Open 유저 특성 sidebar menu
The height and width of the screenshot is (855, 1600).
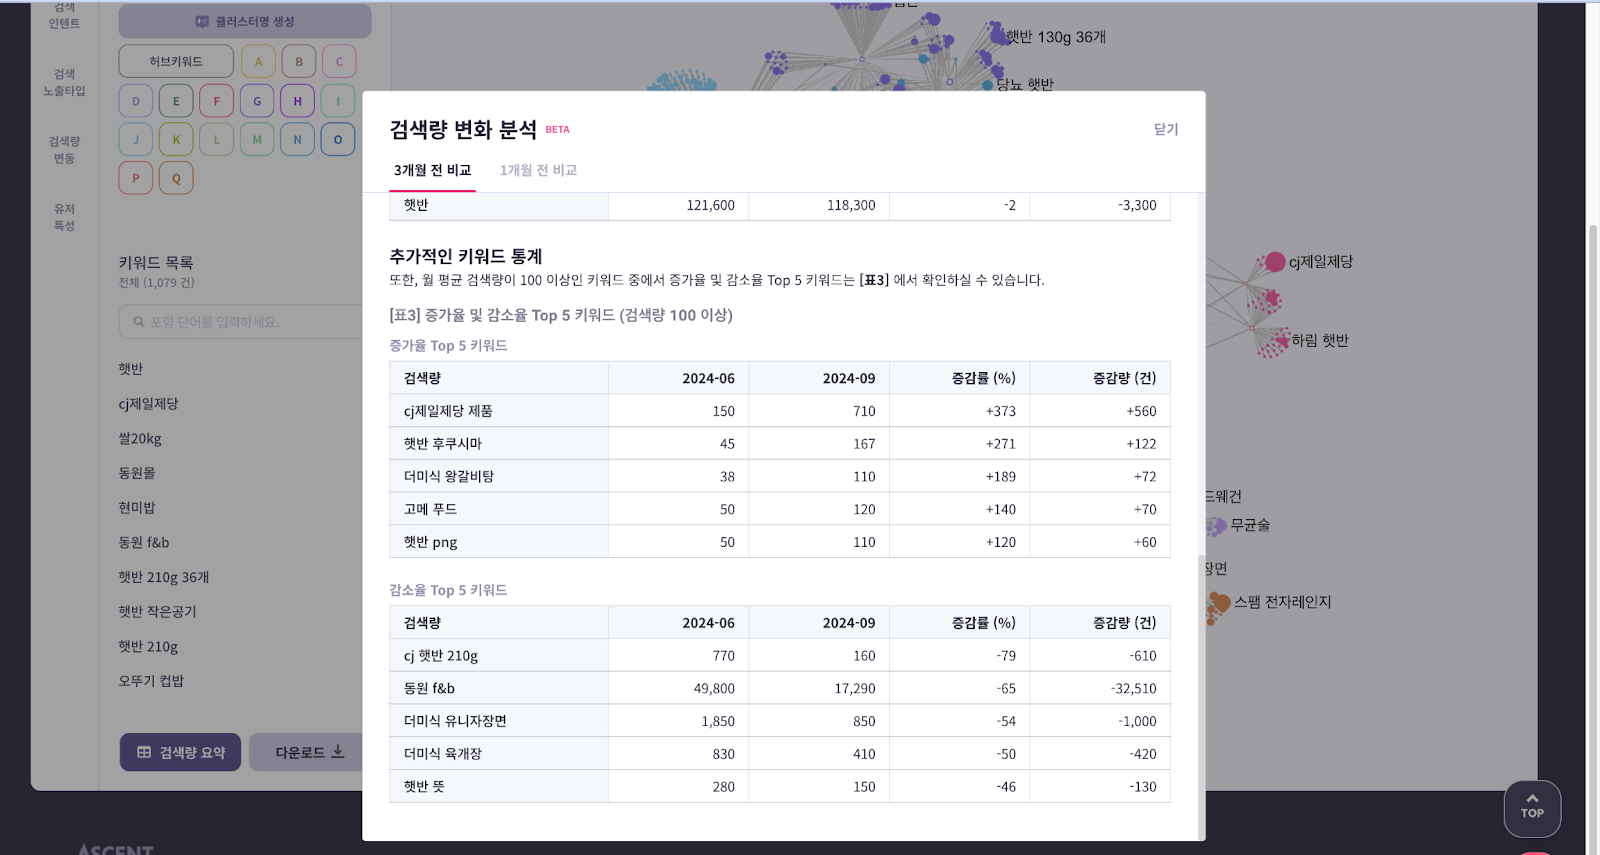coord(64,217)
